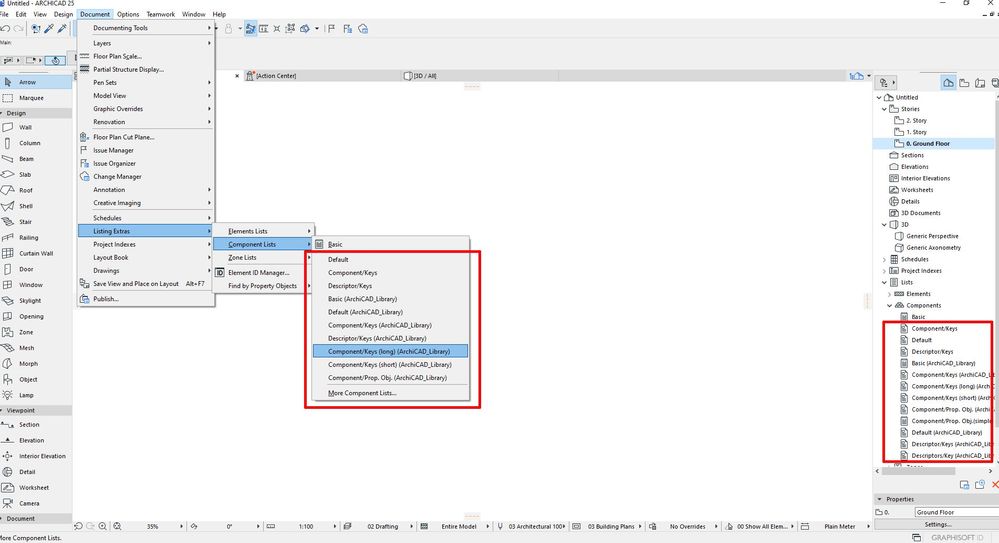Collapse the Stories tree node
This screenshot has width=999, height=543.
click(x=884, y=109)
